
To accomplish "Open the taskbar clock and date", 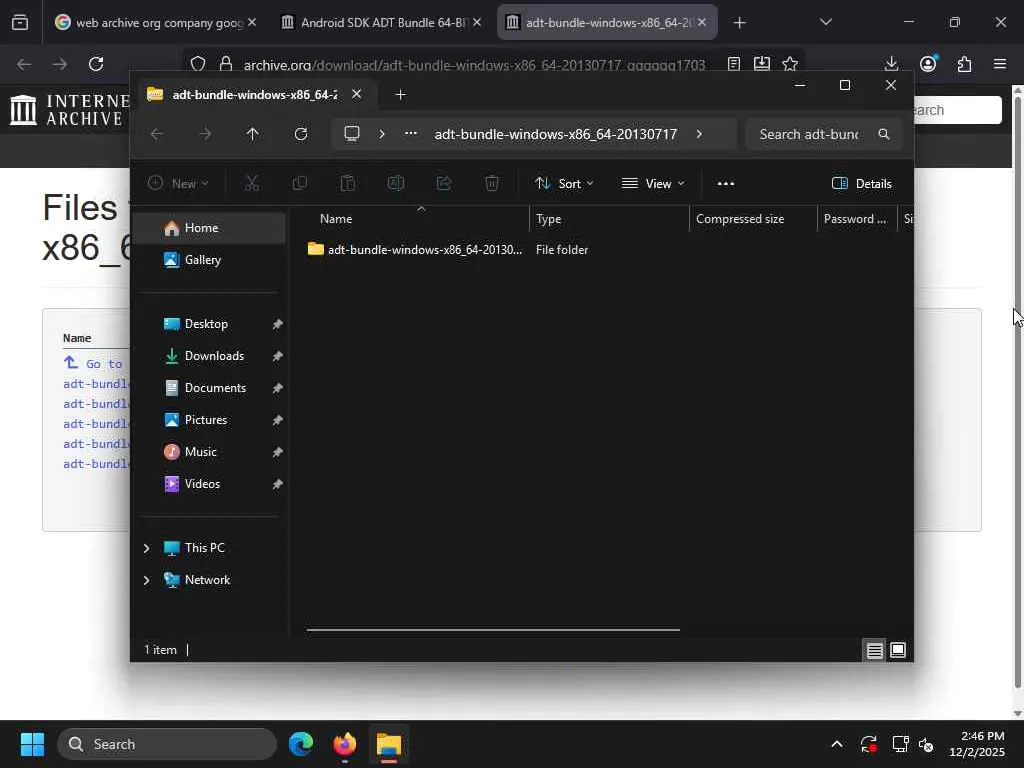I will [x=977, y=744].
